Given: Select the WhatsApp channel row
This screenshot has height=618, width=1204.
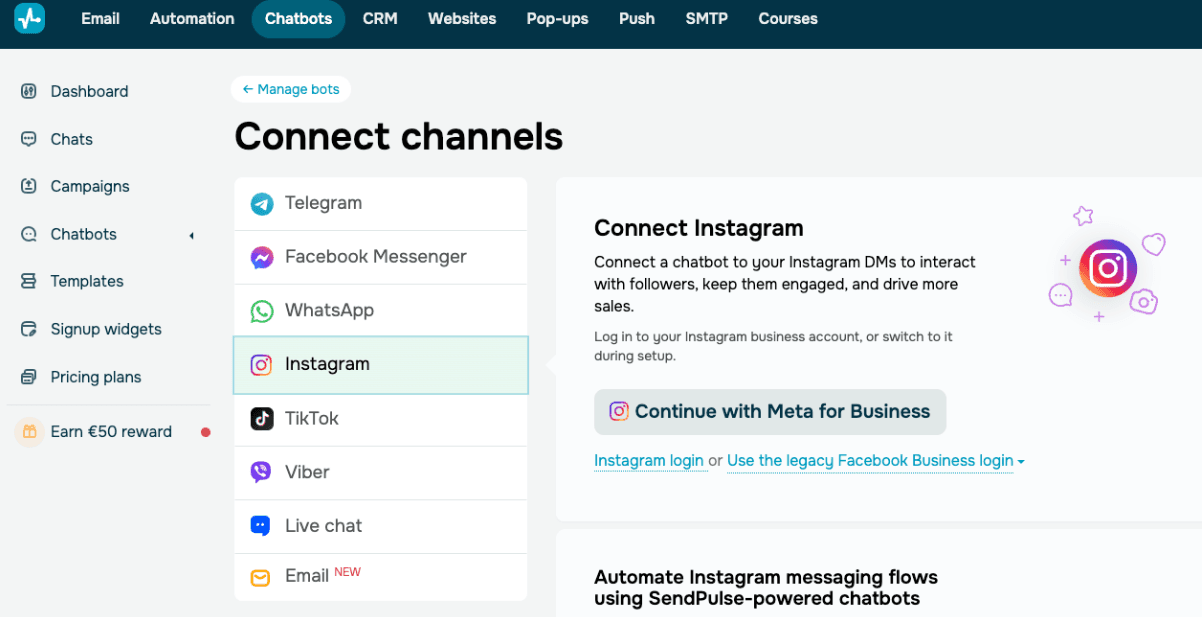Looking at the screenshot, I should point(380,311).
